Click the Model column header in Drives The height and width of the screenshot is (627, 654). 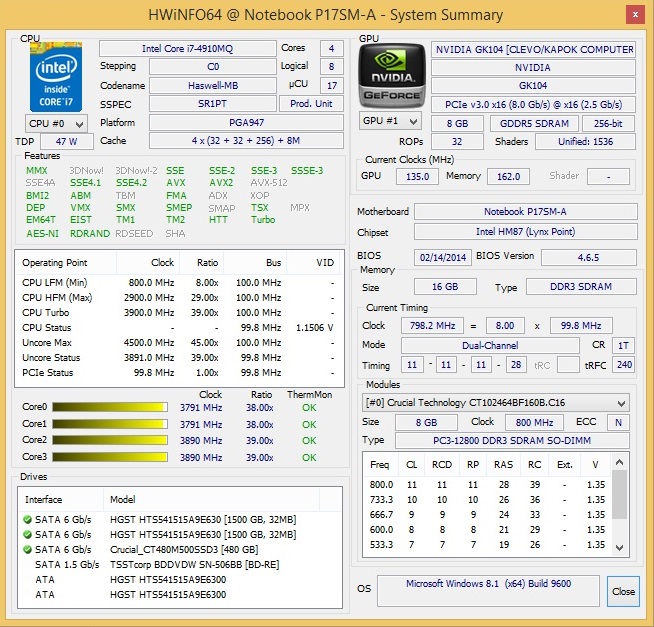point(211,499)
